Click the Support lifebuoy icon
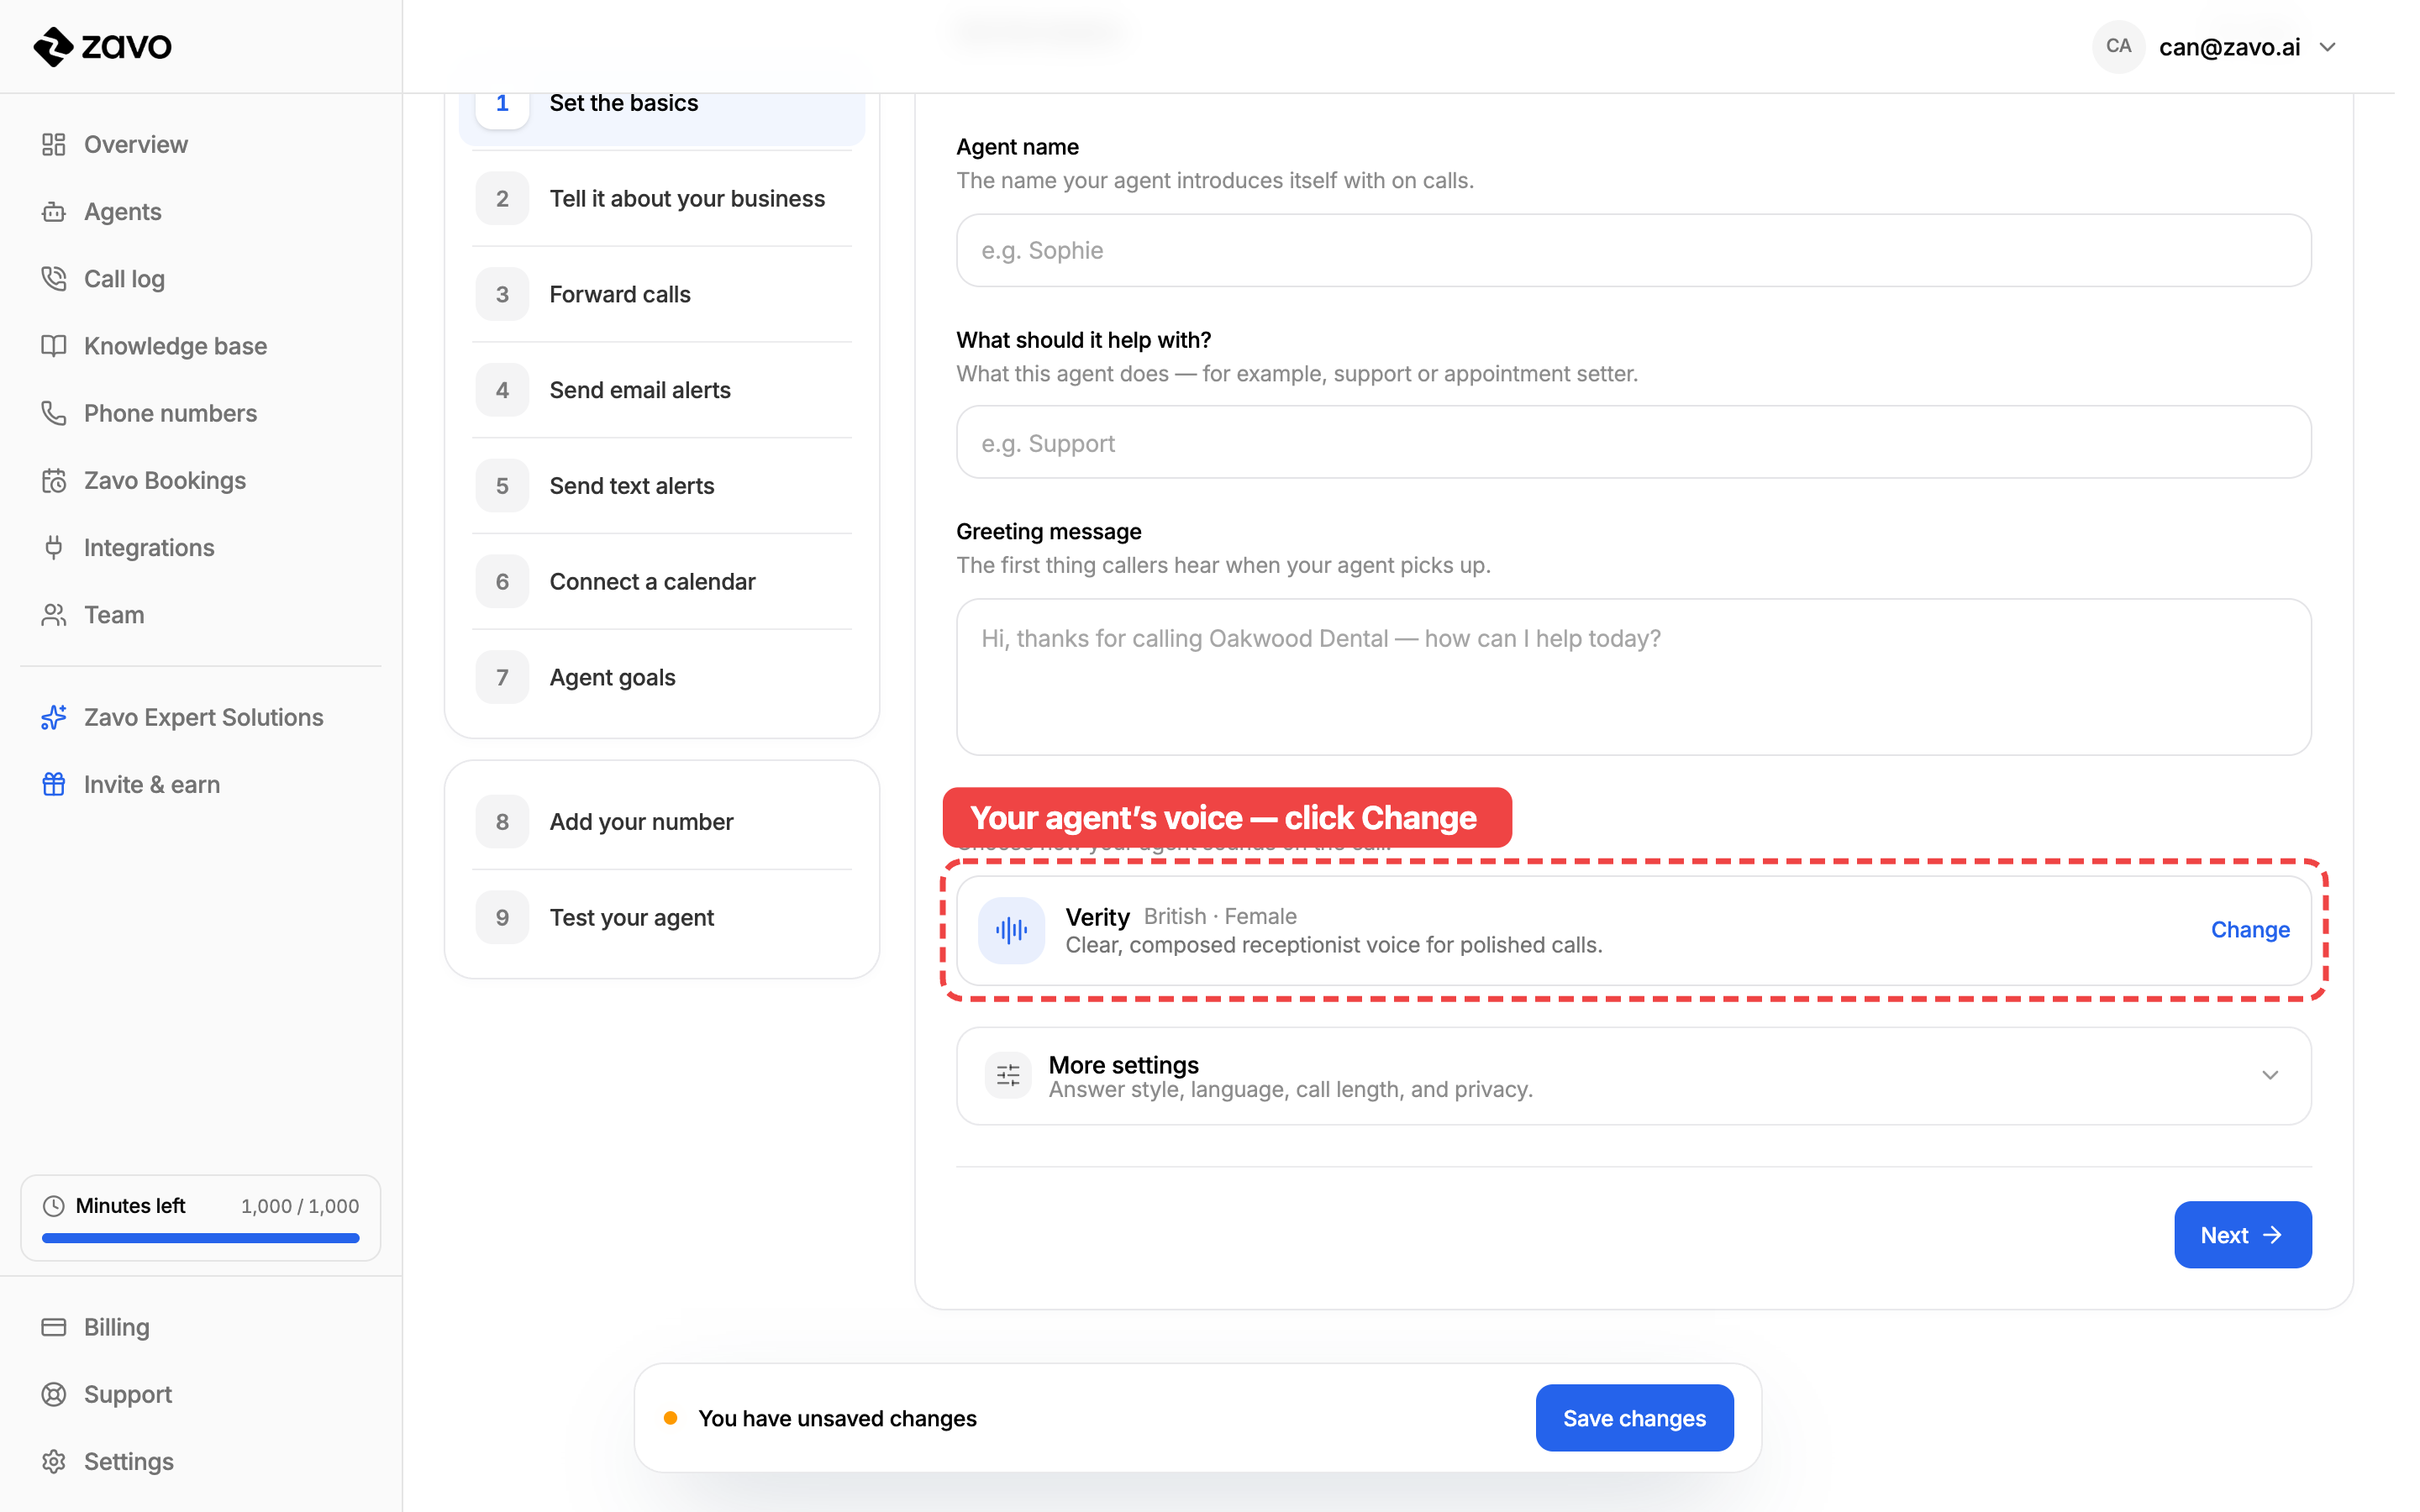 tap(54, 1394)
